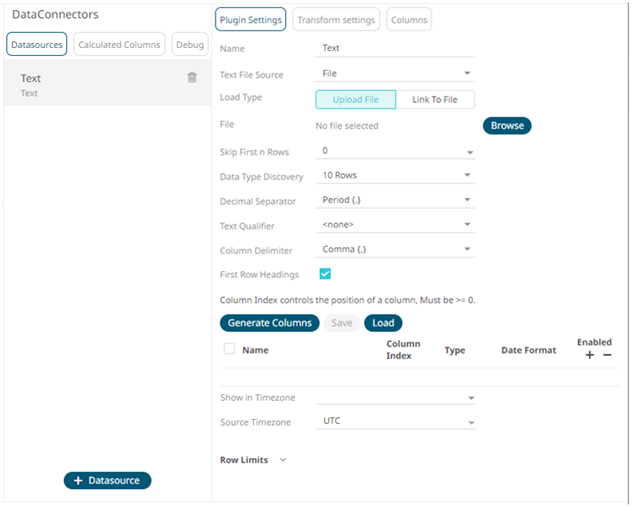Image resolution: width=632 pixels, height=506 pixels.
Task: Expand the Row Limits section
Action: coord(253,460)
